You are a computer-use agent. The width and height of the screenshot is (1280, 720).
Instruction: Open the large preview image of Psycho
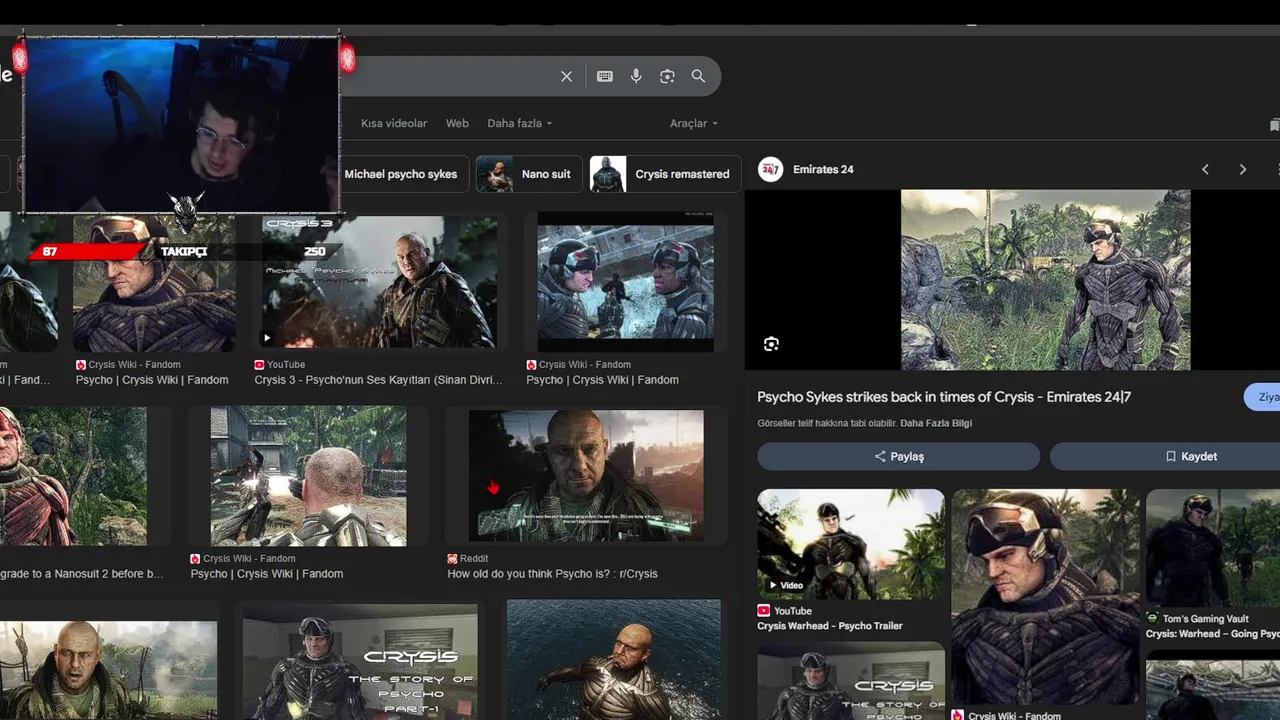click(x=1045, y=280)
